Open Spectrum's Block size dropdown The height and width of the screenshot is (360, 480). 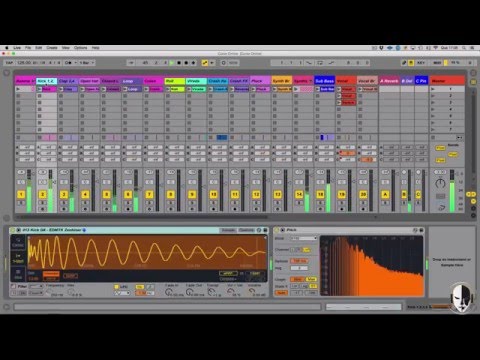click(x=303, y=238)
